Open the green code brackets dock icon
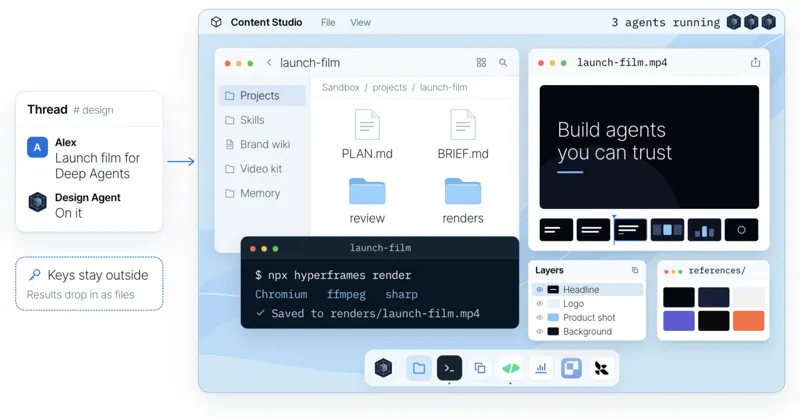Screen dimensions: 800x418 coord(511,368)
